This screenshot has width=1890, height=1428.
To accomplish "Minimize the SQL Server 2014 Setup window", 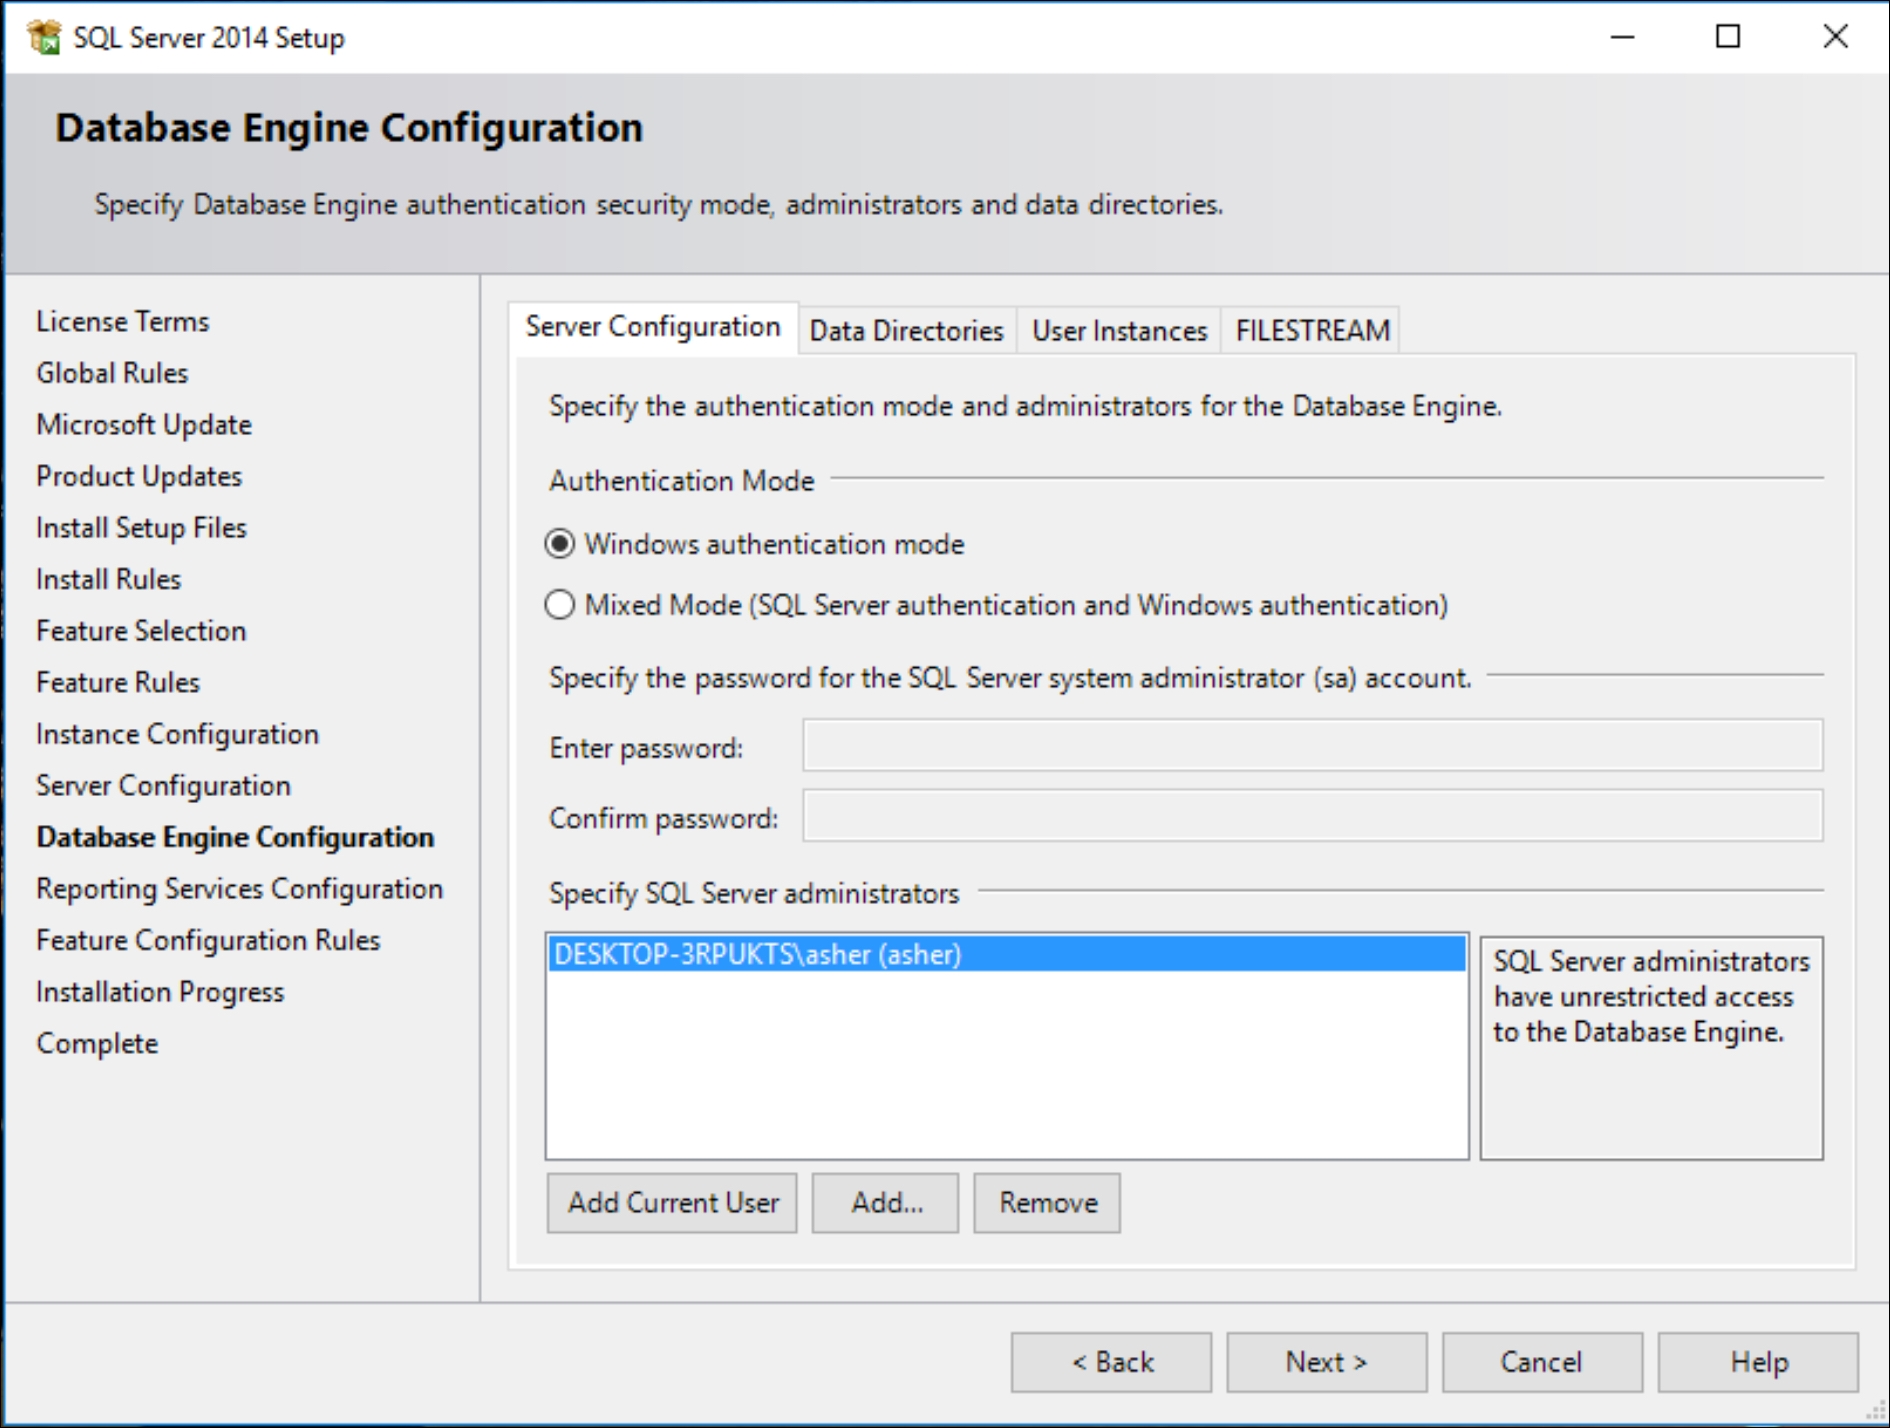I will pos(1622,37).
